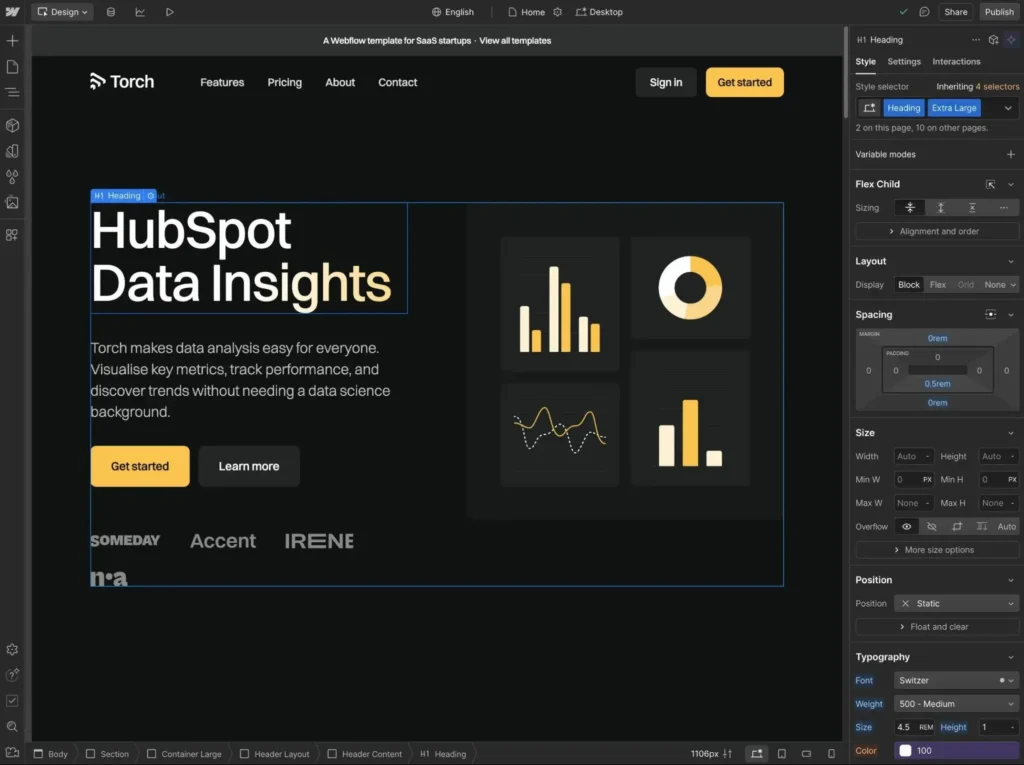The width and height of the screenshot is (1024, 765).
Task: Set display to Flex
Action: [x=937, y=285]
